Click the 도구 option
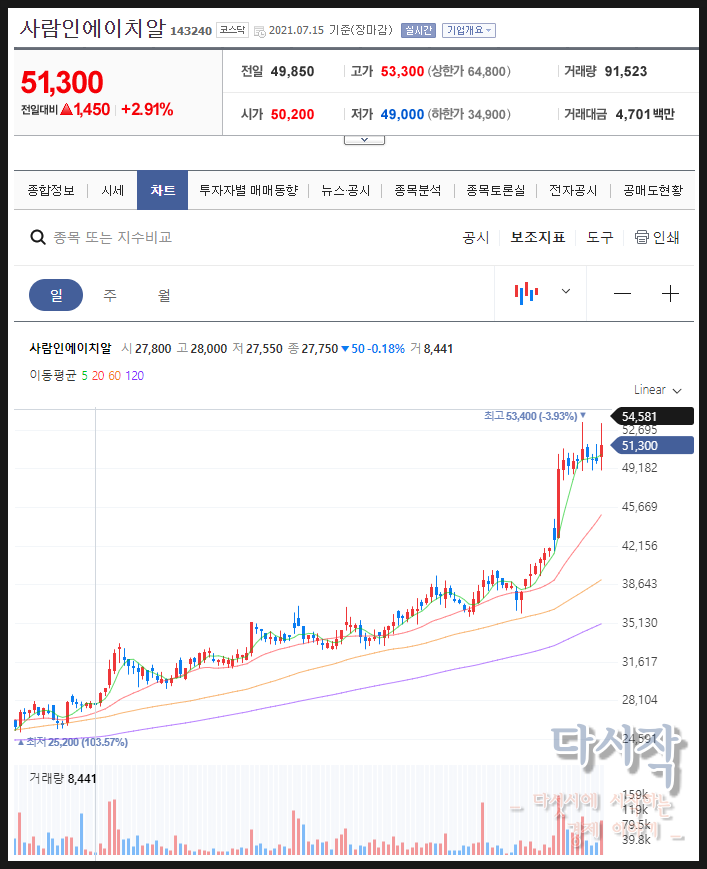The image size is (707, 869). (600, 238)
